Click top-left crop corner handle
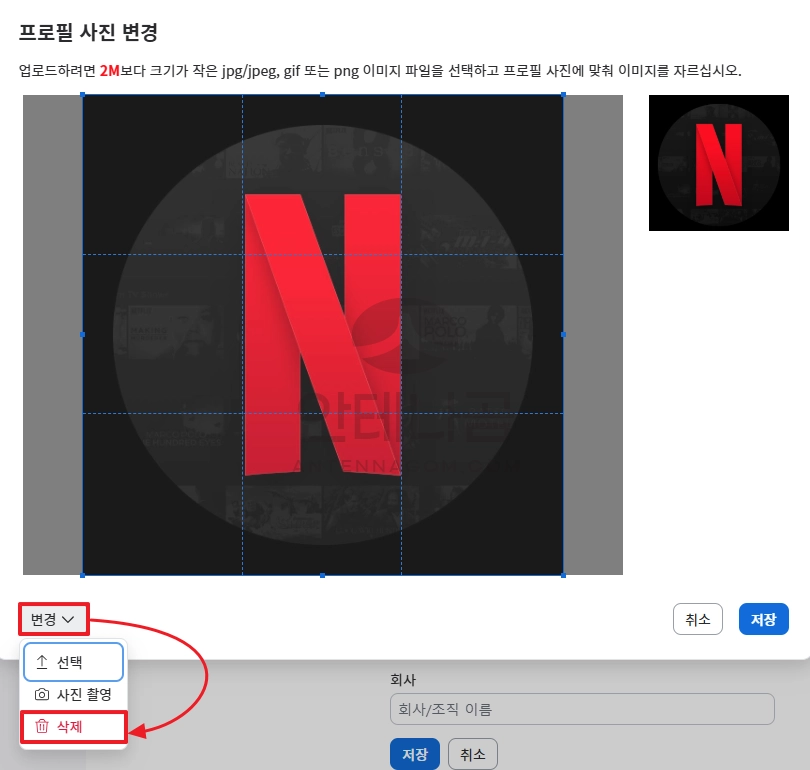 pos(83,95)
